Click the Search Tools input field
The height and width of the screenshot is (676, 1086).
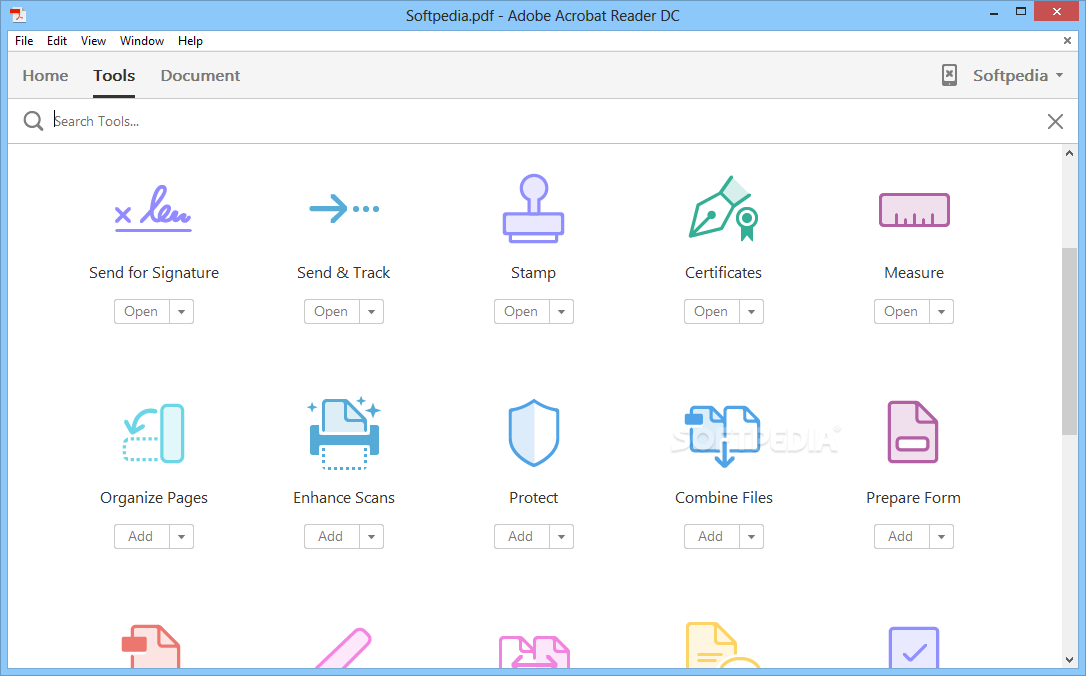coord(544,121)
